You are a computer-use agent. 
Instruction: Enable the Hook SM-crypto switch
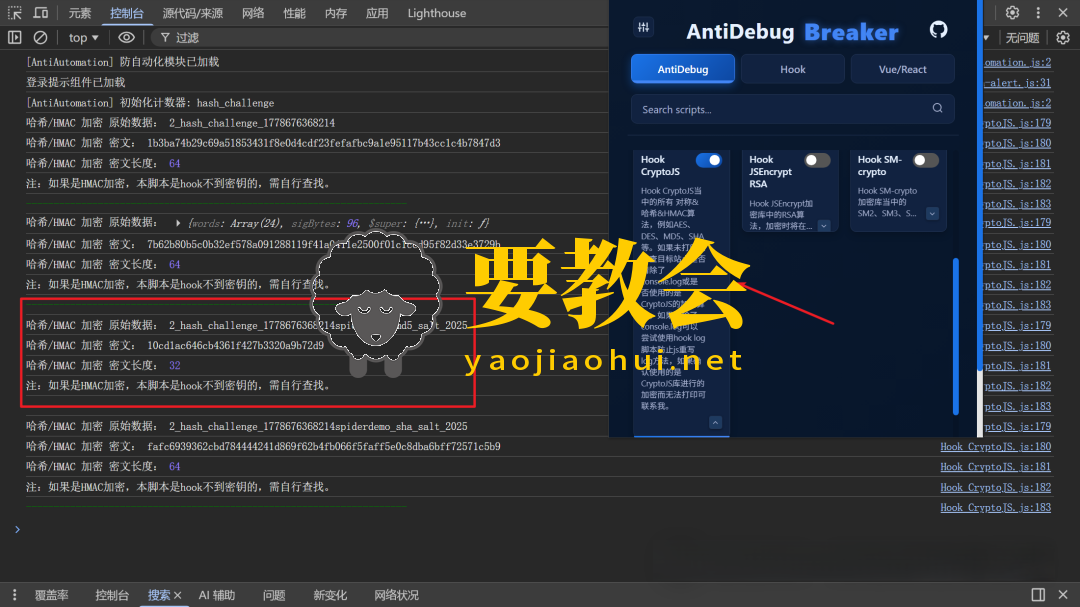(x=926, y=161)
